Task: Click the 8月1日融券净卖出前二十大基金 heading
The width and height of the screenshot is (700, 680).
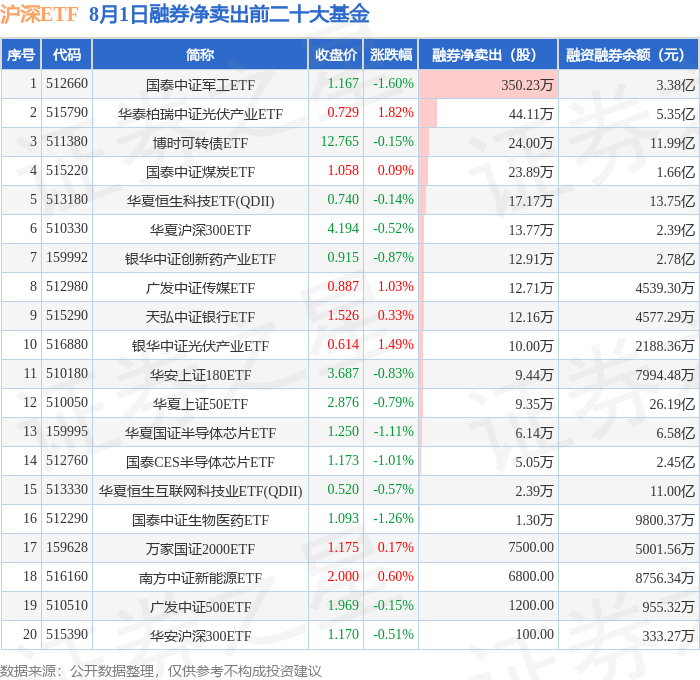Action: [229, 14]
